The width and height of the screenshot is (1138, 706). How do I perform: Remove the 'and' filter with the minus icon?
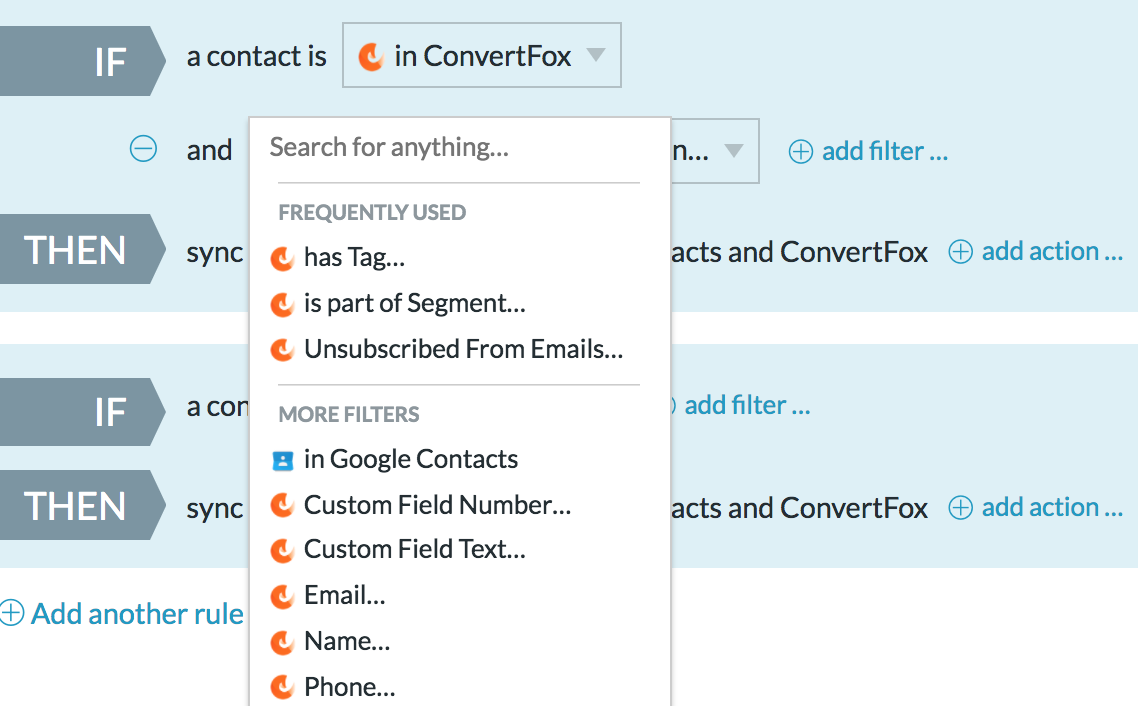(143, 149)
